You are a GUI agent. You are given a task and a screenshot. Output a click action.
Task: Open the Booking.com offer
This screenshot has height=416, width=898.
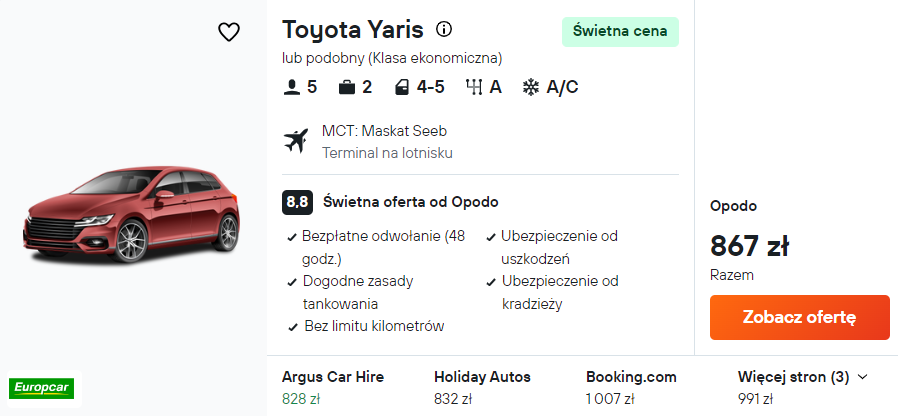pyautogui.click(x=631, y=388)
